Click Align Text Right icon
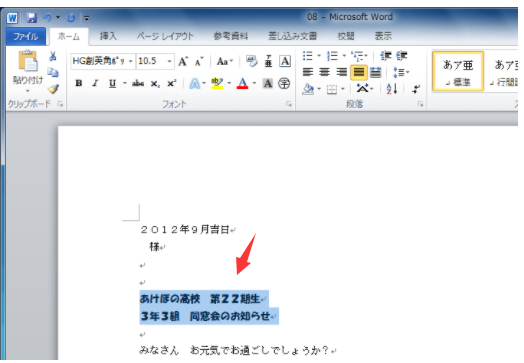Image resolution: width=524 pixels, height=363 pixels. [x=342, y=72]
